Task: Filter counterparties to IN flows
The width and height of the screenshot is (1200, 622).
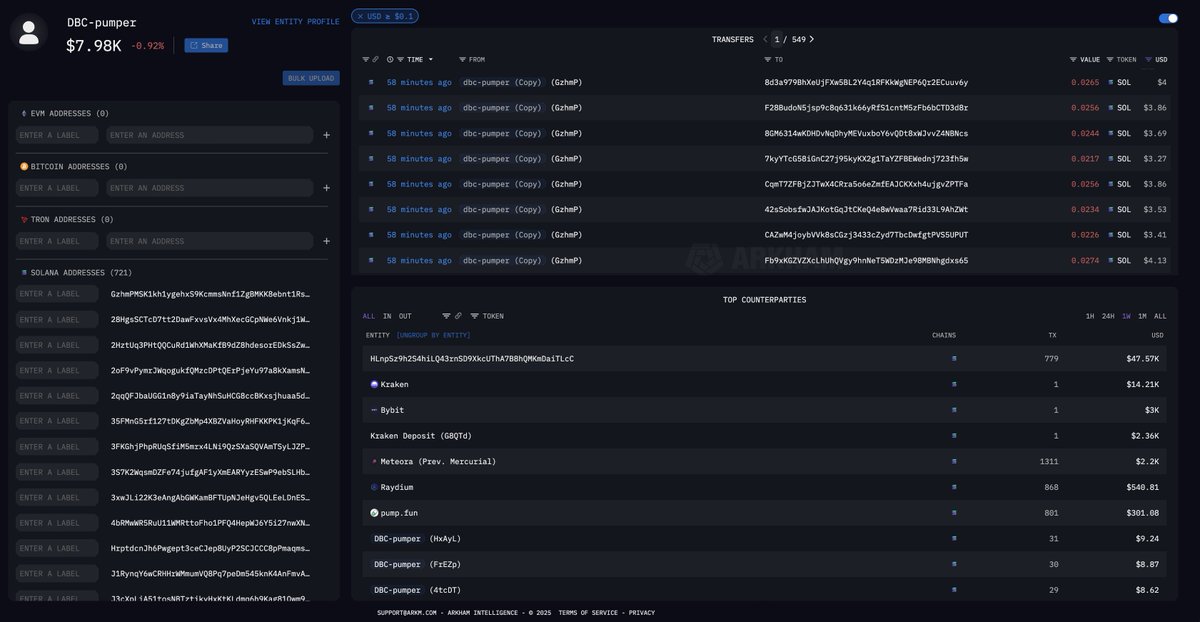Action: pos(387,316)
